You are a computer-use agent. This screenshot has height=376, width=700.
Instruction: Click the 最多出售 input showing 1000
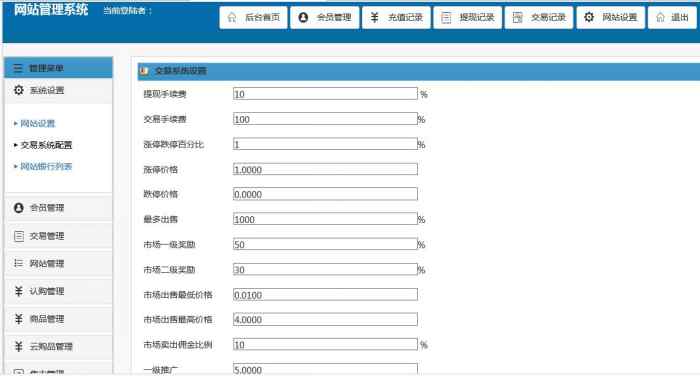coord(325,219)
